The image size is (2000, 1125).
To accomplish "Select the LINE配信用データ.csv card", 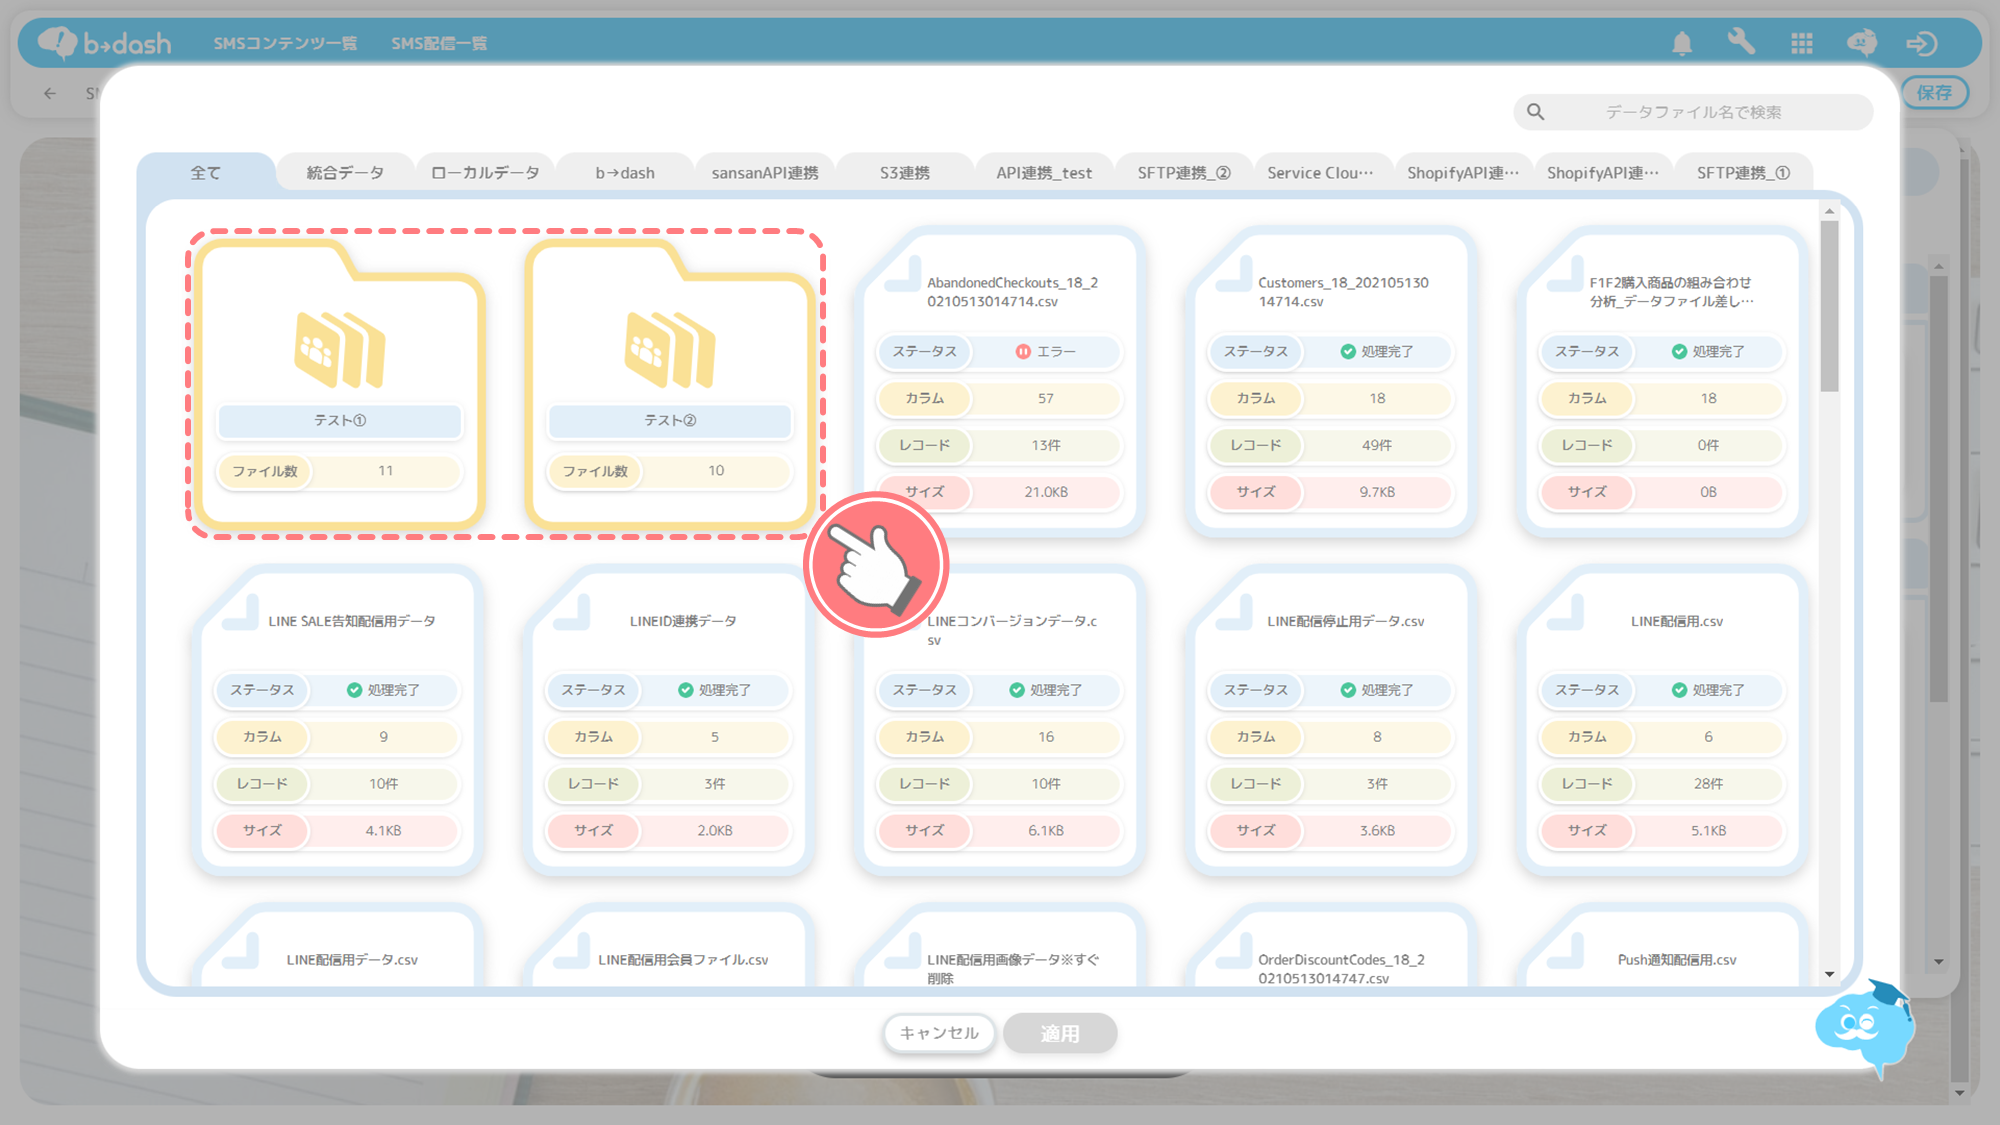I will [338, 945].
